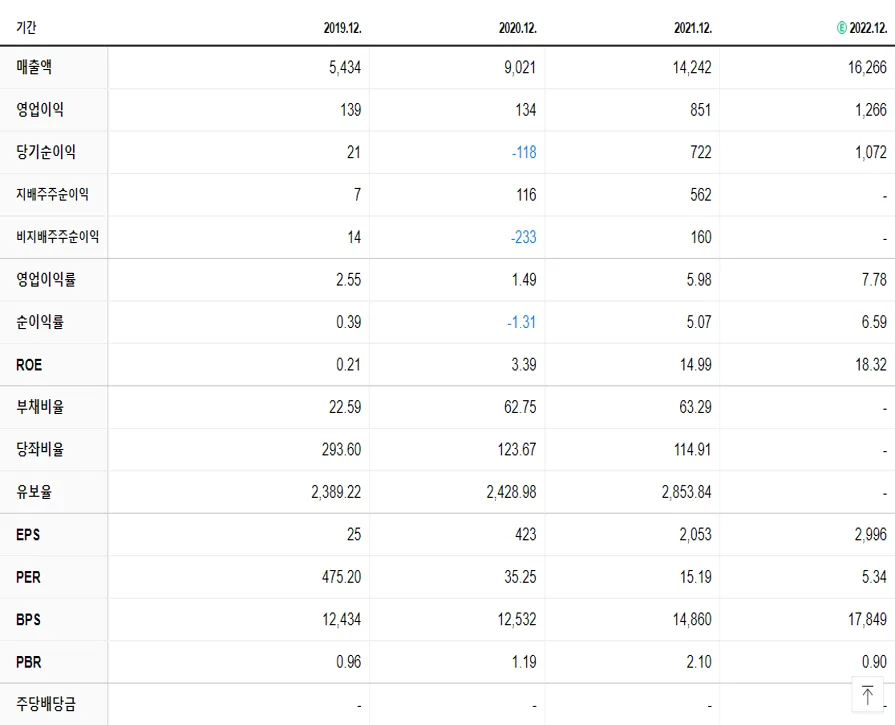The image size is (895, 725).
Task: Click the 17,849 BPS value
Action: point(867,619)
